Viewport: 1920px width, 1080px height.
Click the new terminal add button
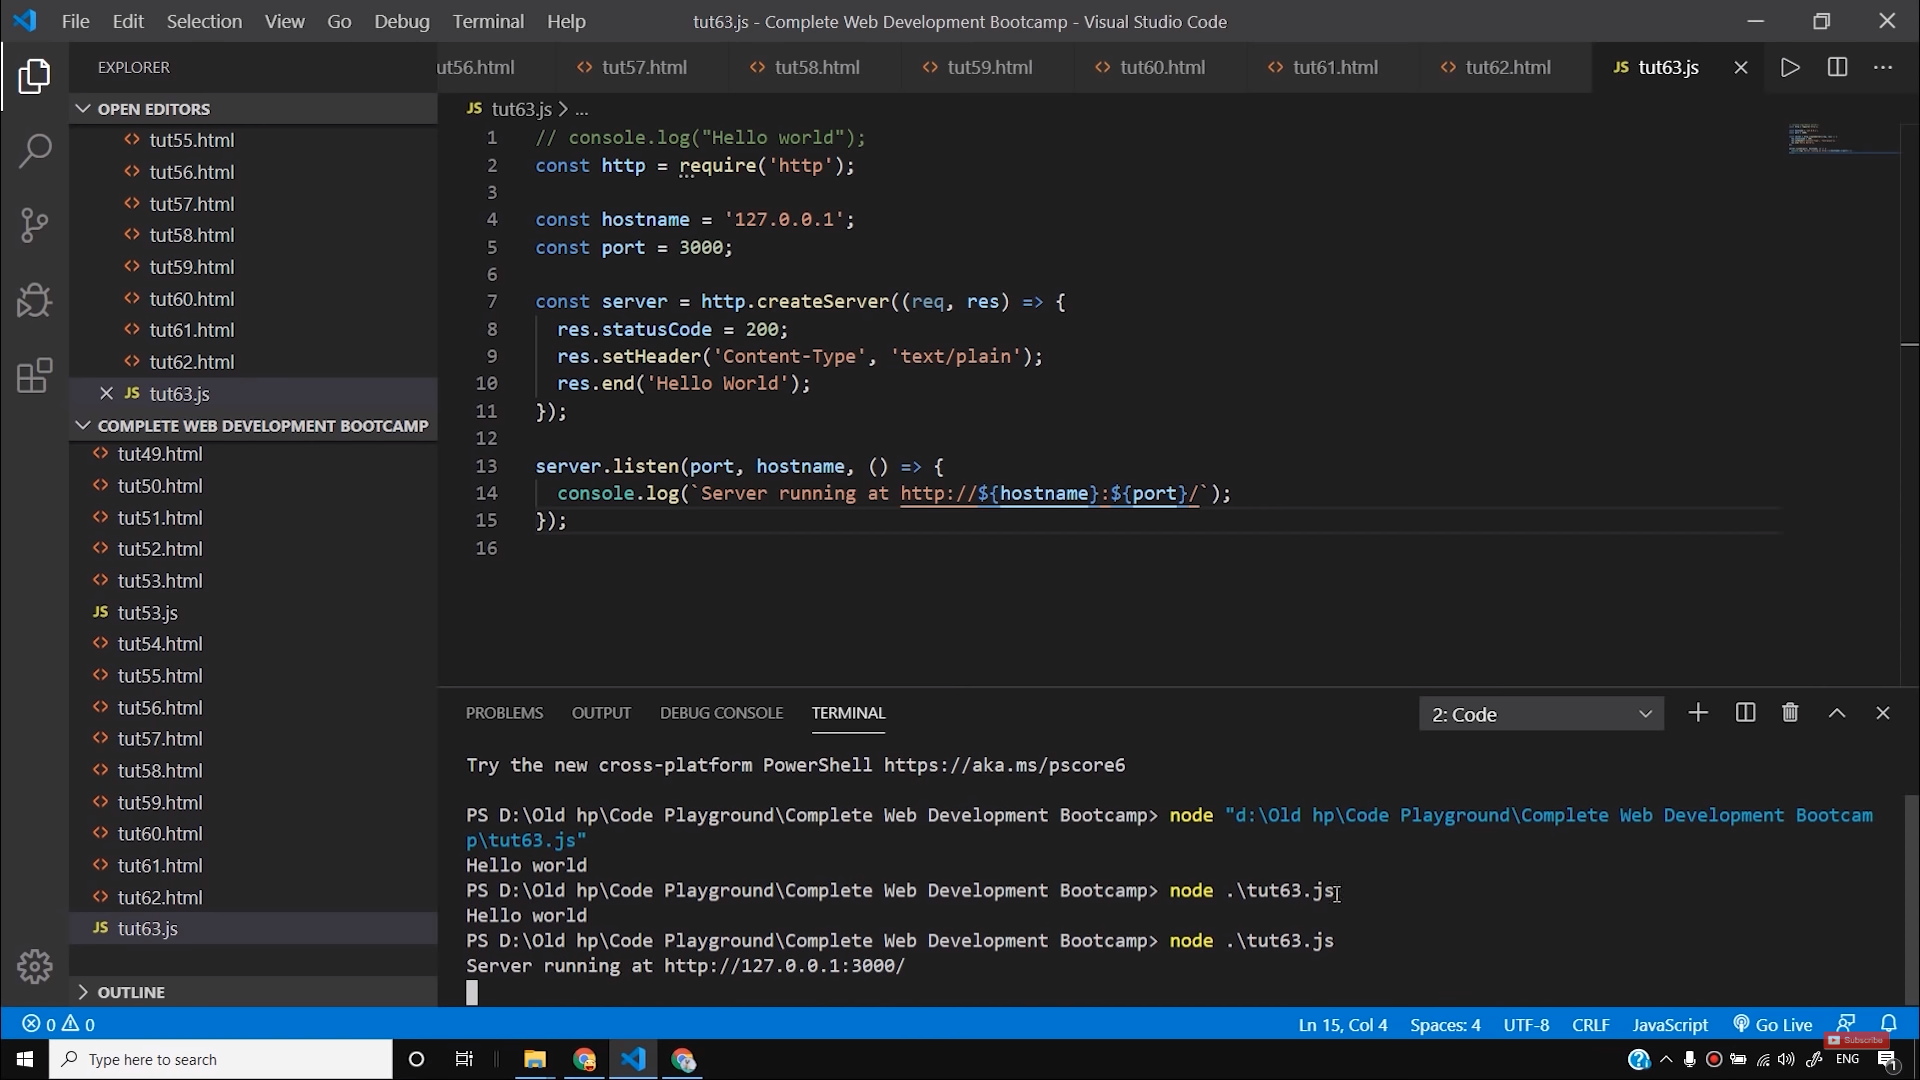click(x=1698, y=712)
